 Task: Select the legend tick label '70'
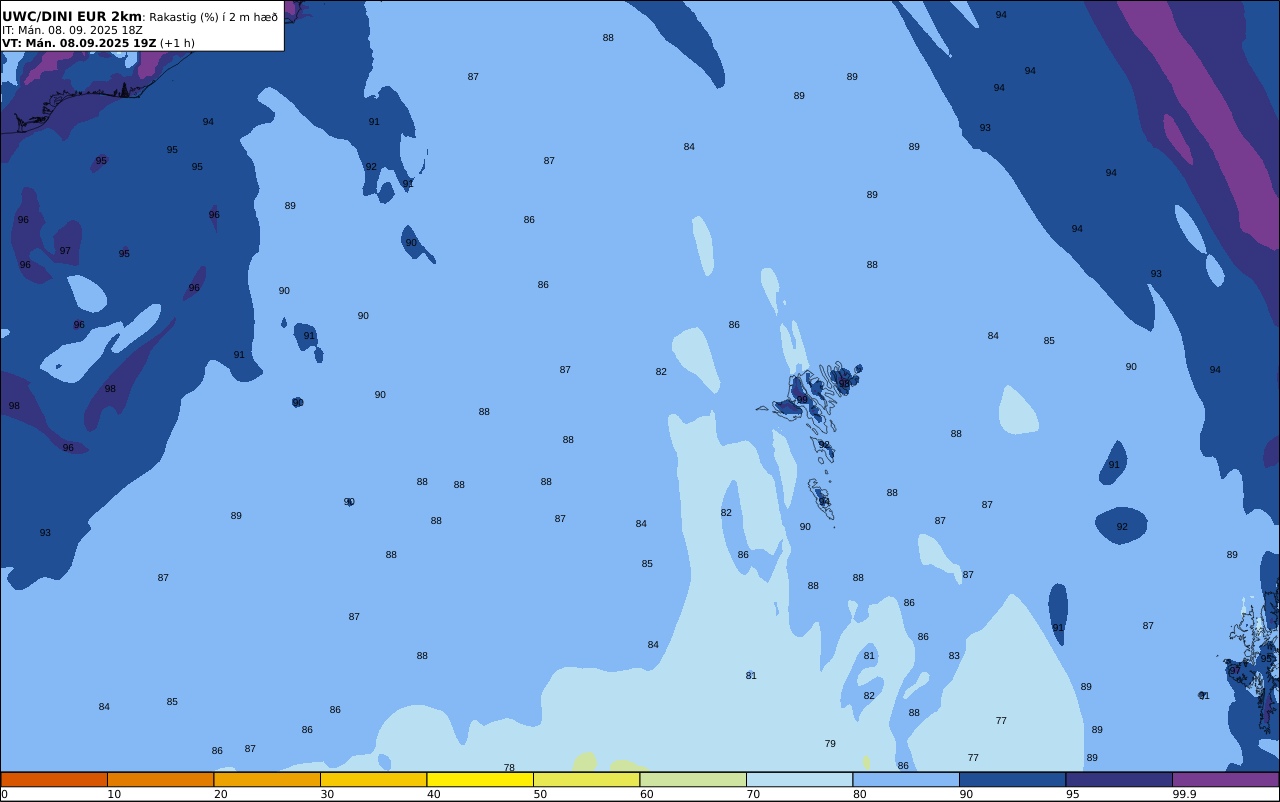click(x=753, y=795)
